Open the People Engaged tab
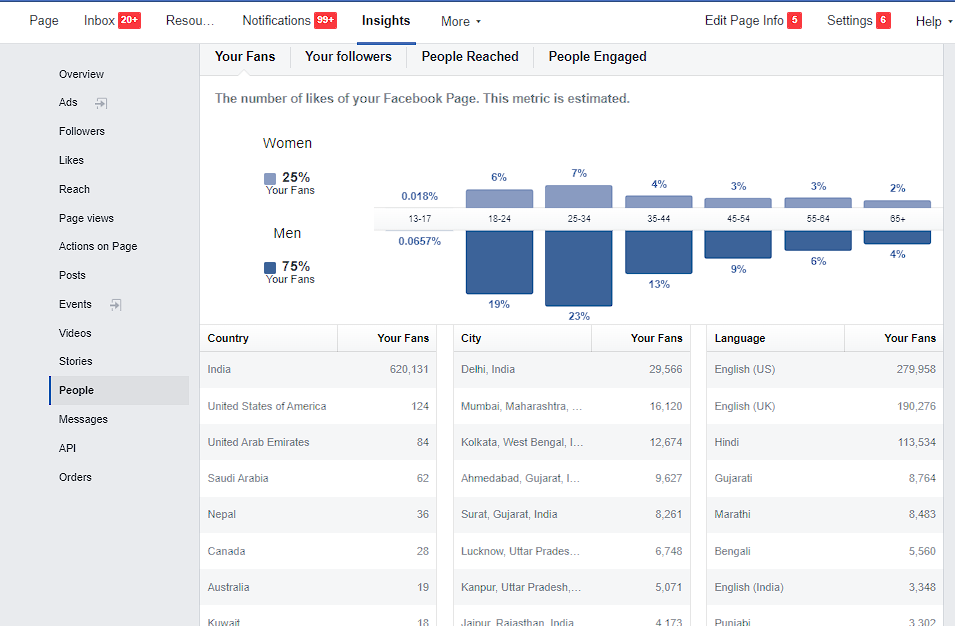This screenshot has width=955, height=626. [597, 57]
